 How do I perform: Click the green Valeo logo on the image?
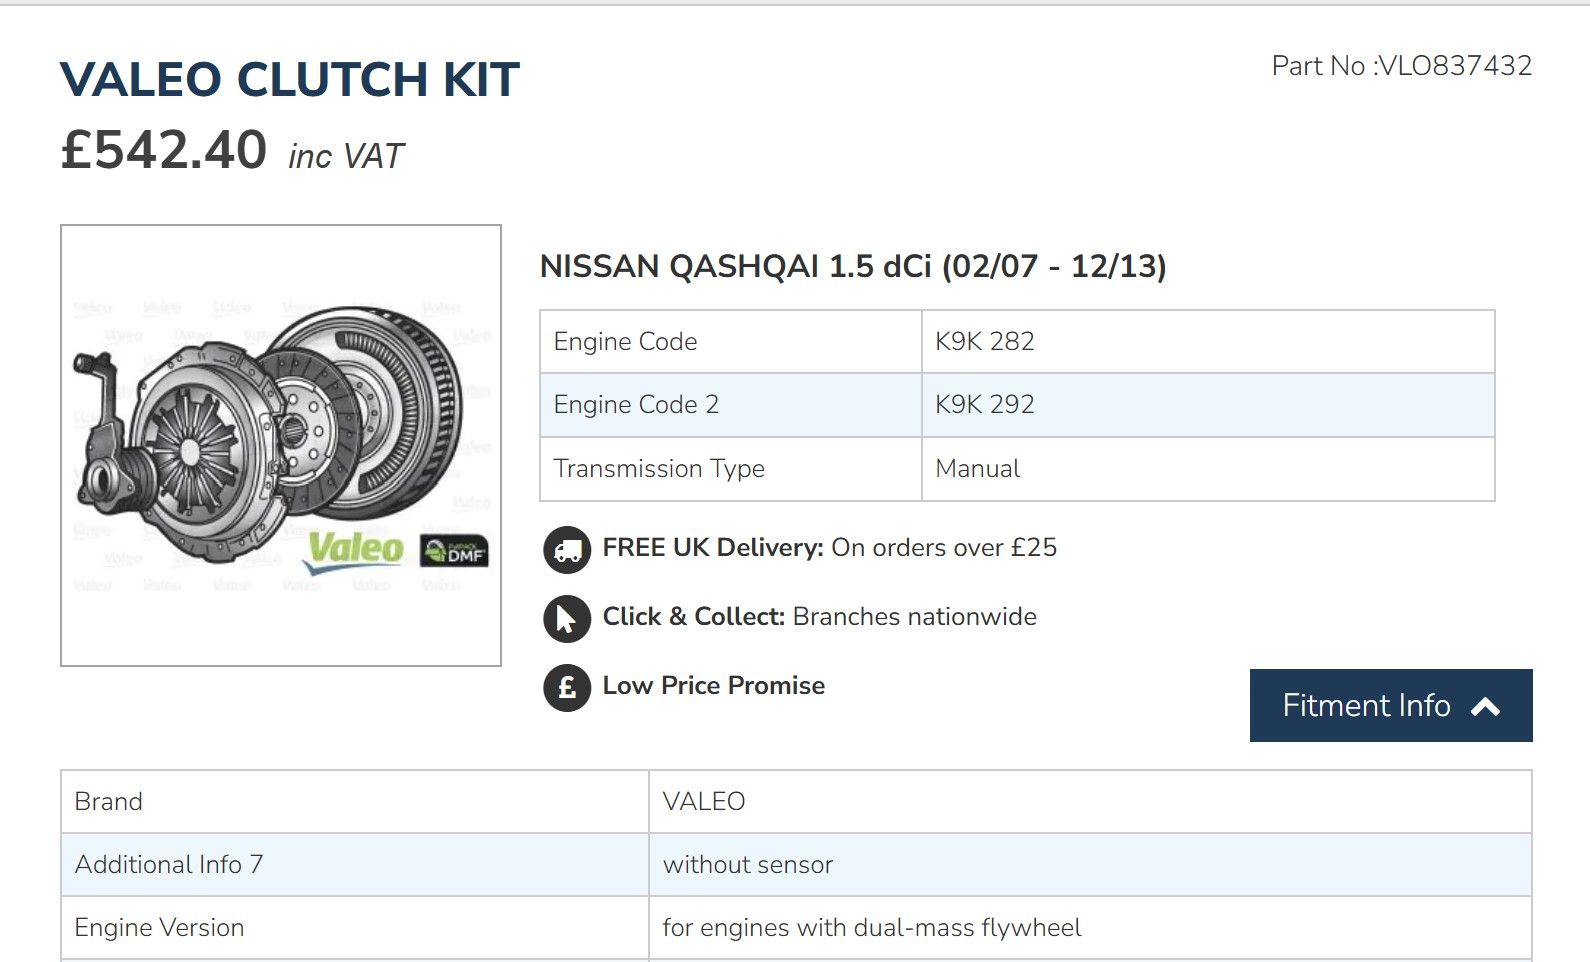pos(355,548)
